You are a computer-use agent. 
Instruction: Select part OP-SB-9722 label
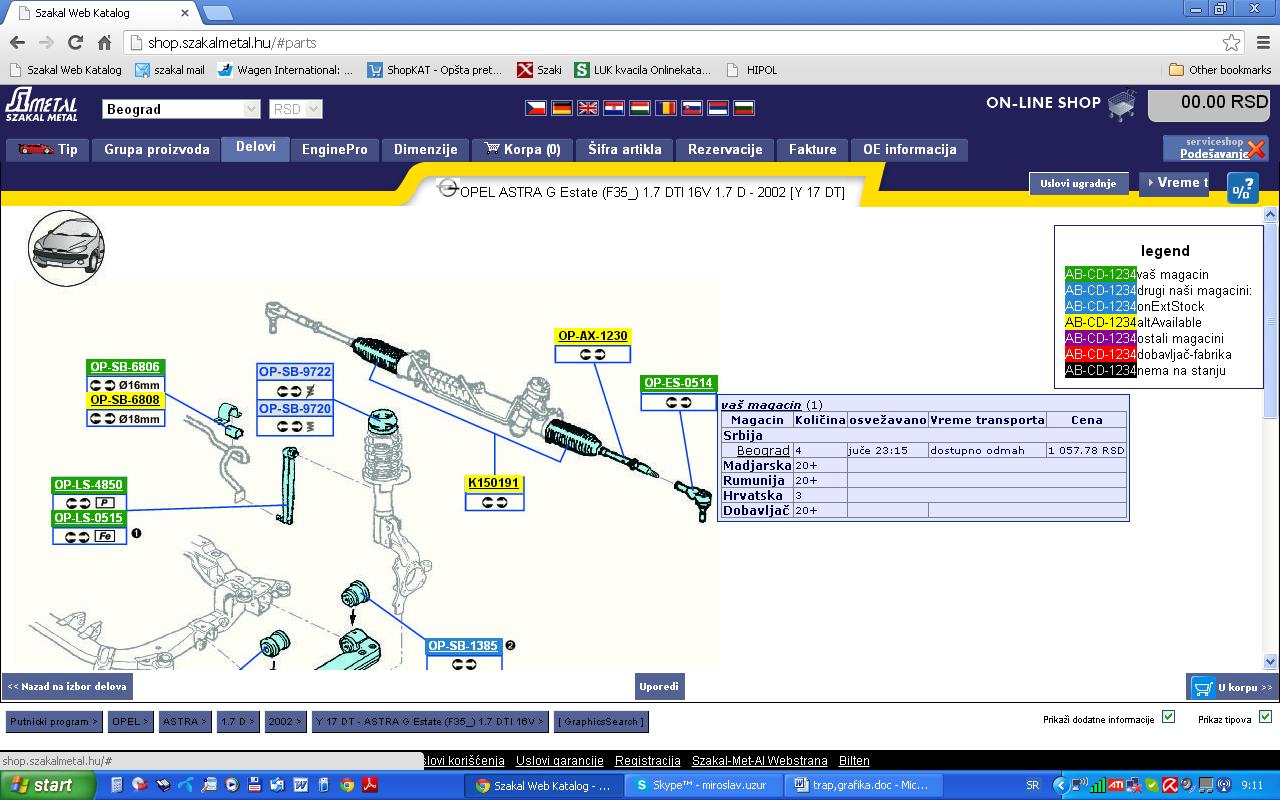(x=295, y=372)
